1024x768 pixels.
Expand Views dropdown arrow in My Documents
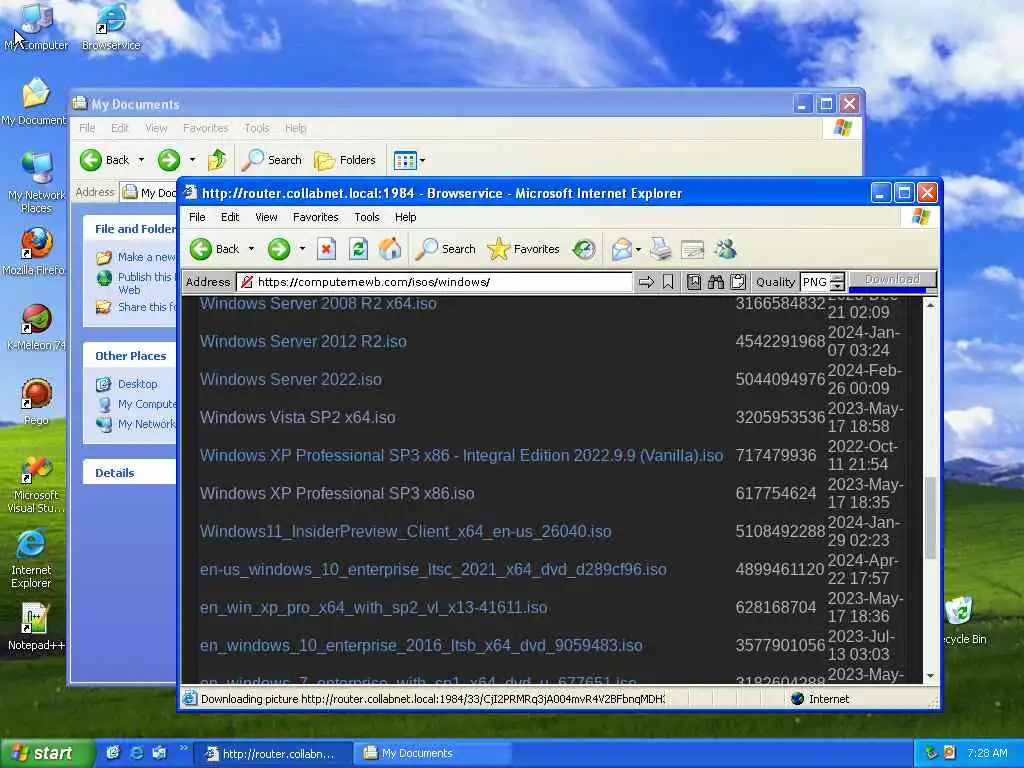[x=423, y=161]
